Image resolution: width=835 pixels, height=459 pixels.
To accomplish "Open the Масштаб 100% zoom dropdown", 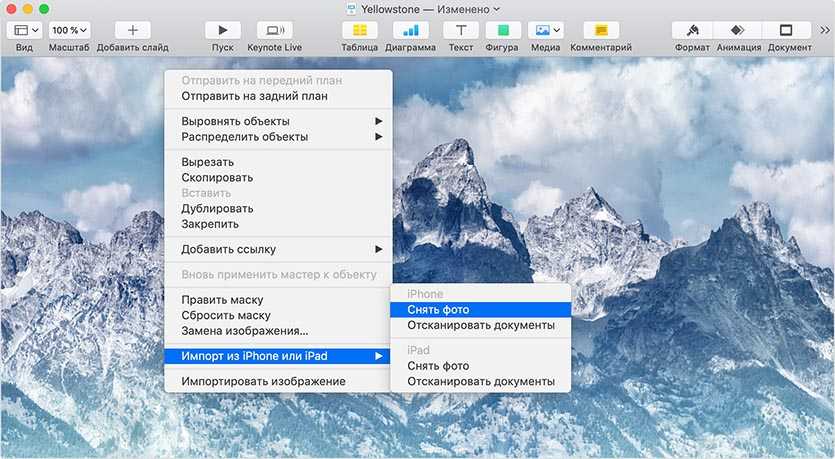I will [x=69, y=30].
